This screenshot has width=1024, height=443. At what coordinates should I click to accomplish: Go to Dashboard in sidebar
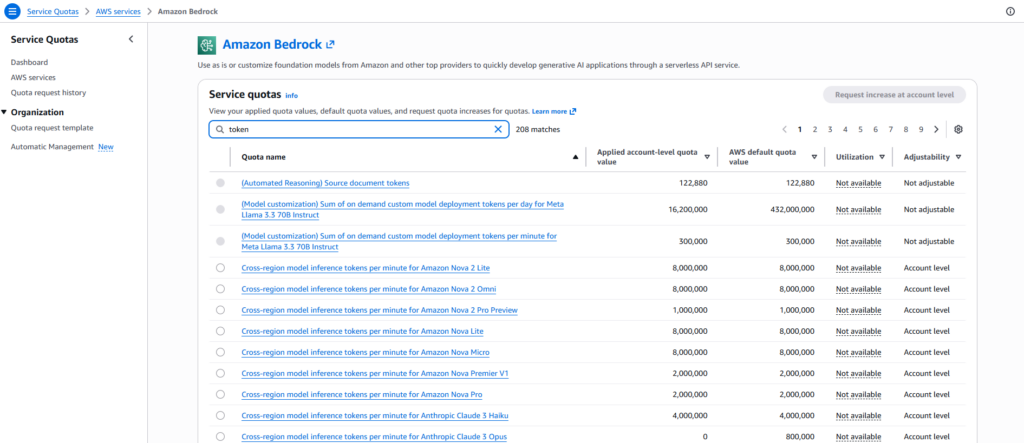pyautogui.click(x=29, y=62)
